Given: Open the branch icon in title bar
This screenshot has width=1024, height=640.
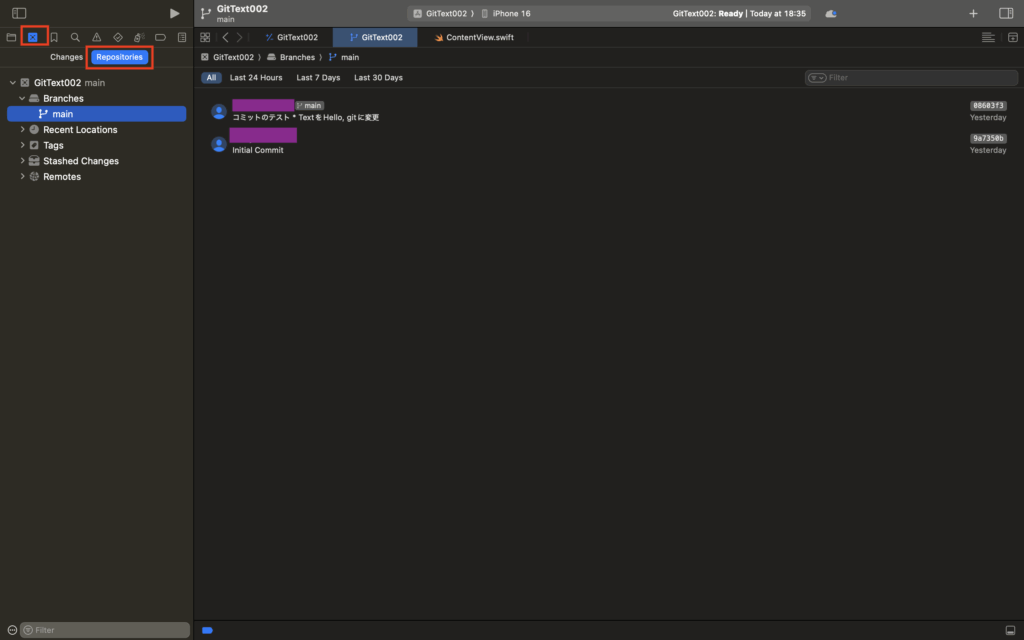Looking at the screenshot, I should coord(206,13).
